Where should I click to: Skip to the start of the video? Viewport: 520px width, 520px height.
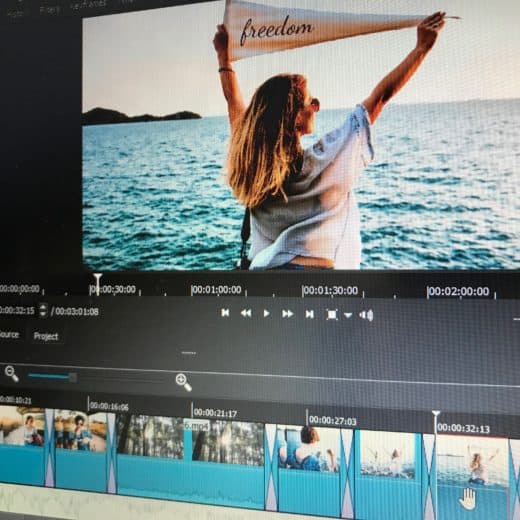pos(225,313)
